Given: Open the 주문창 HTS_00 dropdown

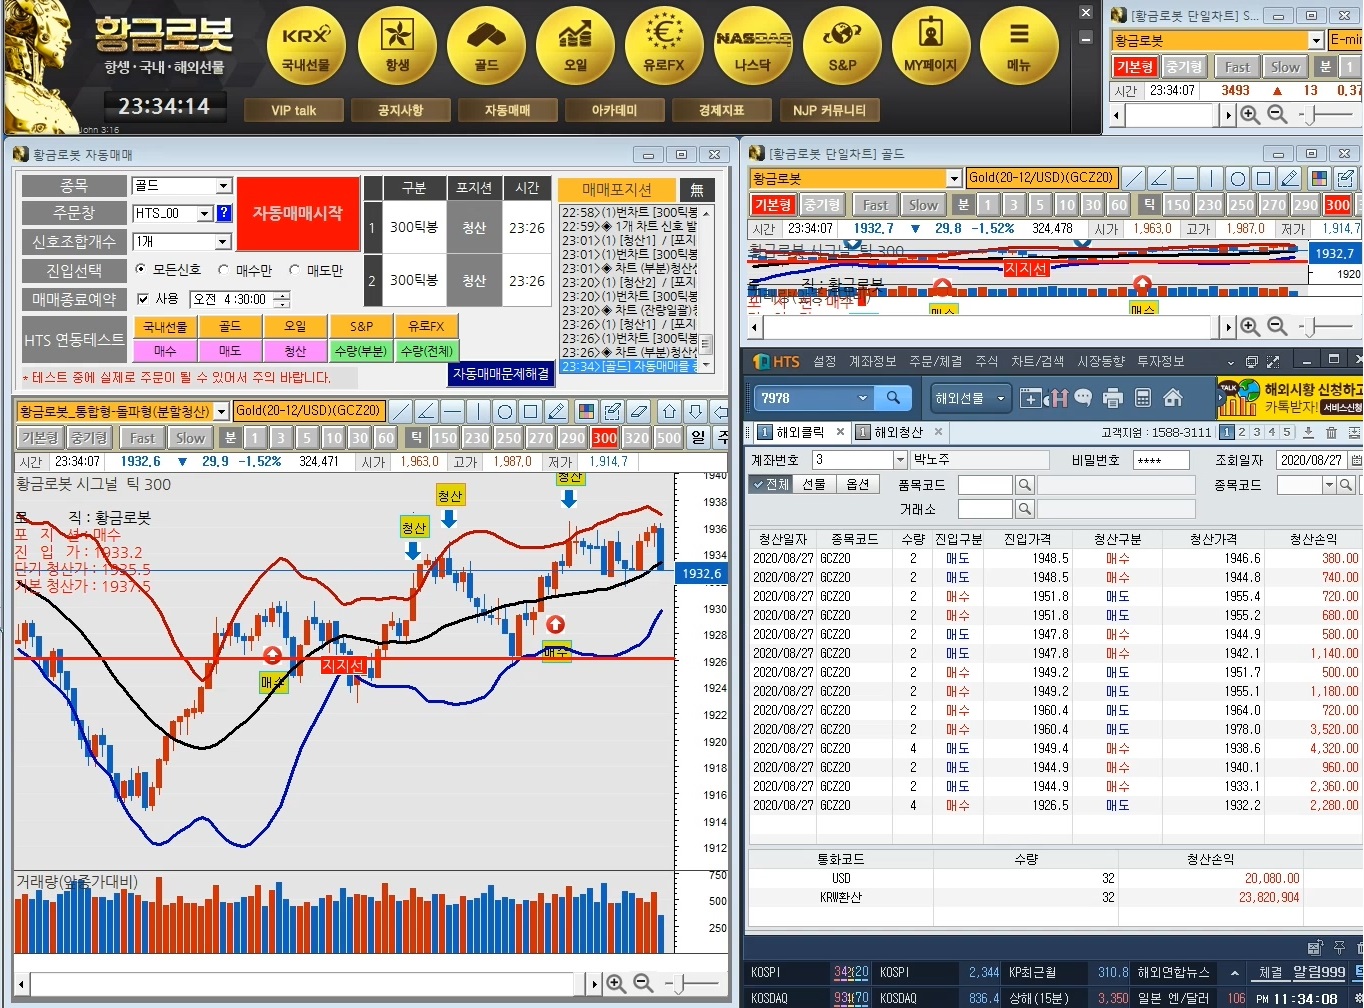Looking at the screenshot, I should tap(205, 213).
